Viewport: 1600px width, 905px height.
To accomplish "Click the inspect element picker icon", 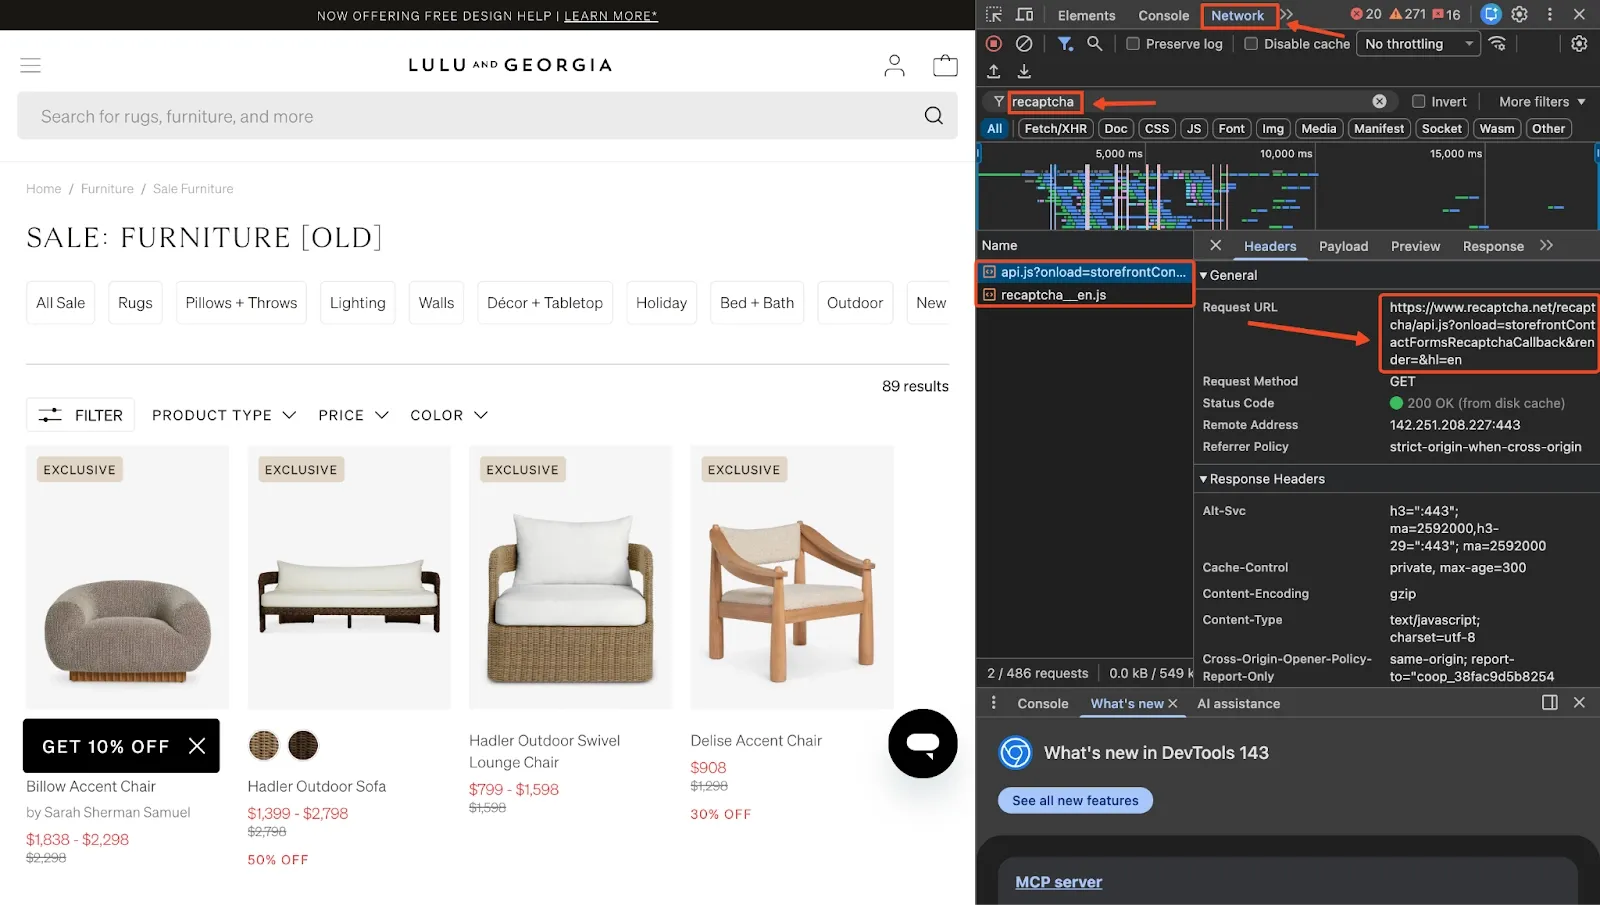I will pos(993,15).
